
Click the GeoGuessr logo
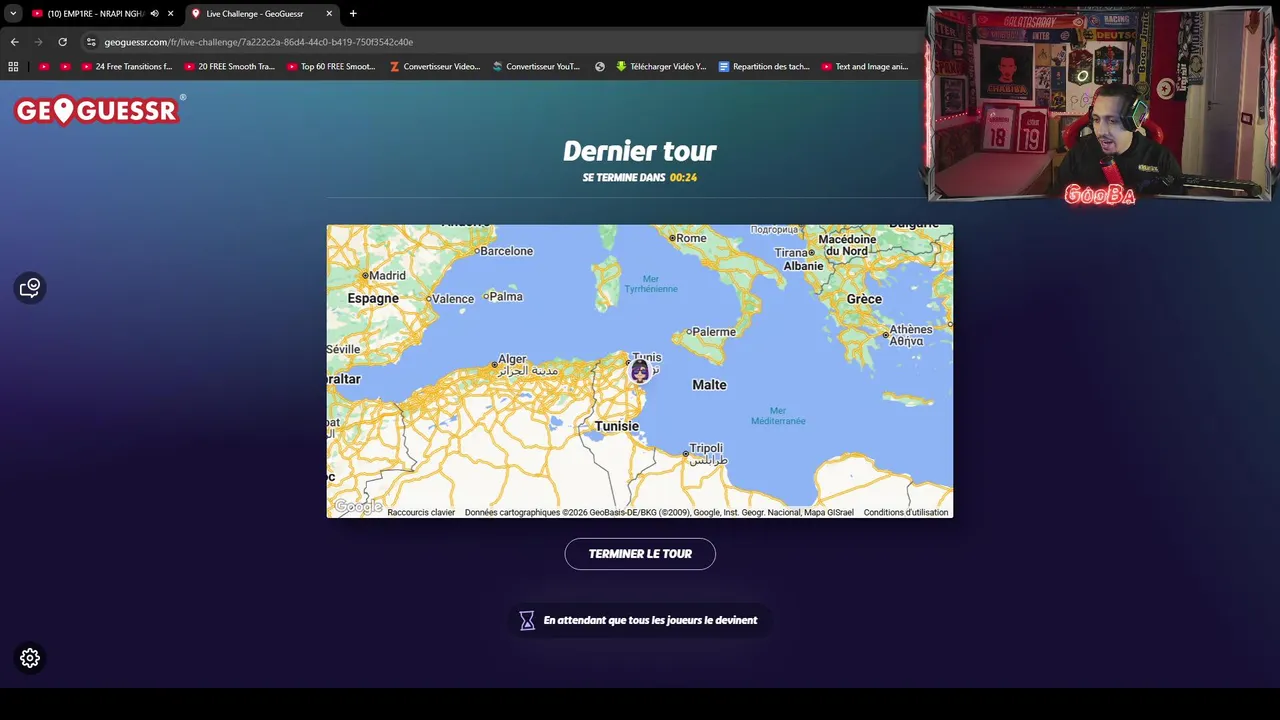[x=97, y=110]
